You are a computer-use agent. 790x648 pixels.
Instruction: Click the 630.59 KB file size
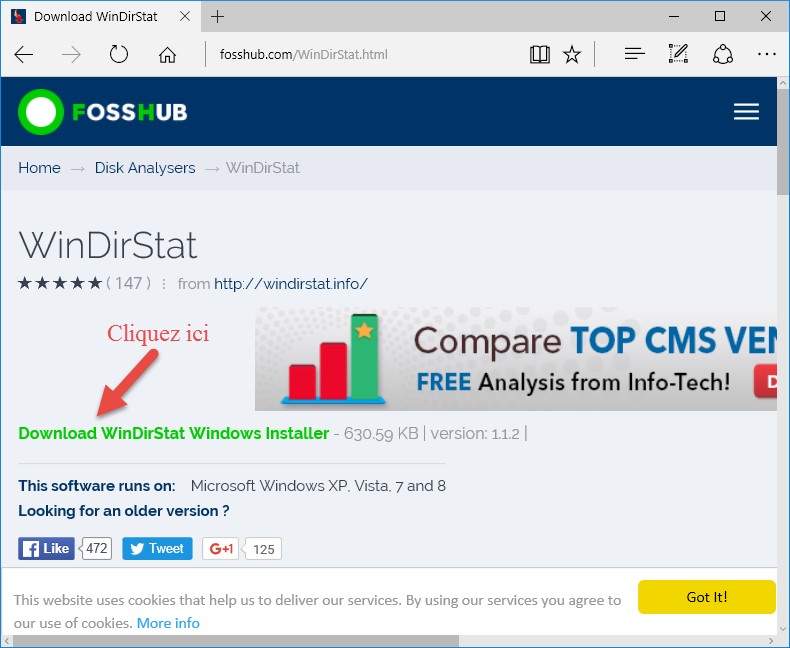point(381,433)
